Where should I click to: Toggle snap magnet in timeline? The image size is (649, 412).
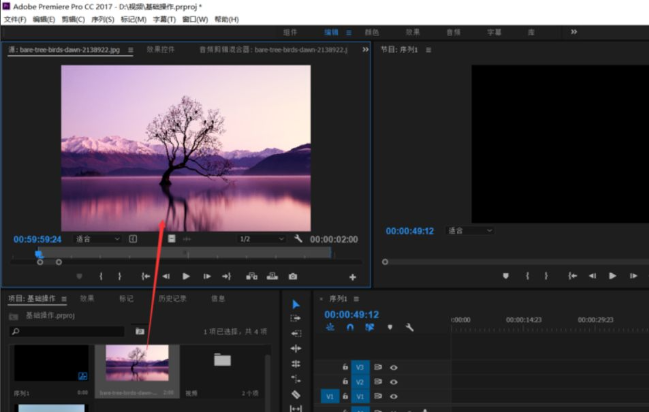coord(350,327)
